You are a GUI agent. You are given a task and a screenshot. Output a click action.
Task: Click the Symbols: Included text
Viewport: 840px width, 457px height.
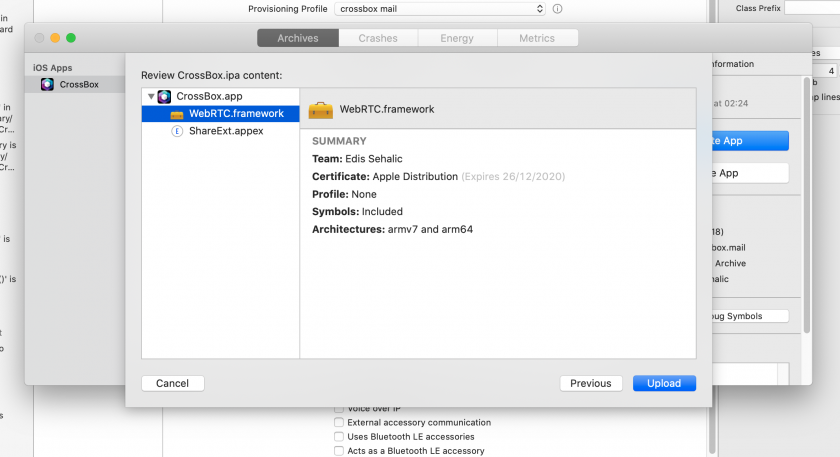point(357,212)
